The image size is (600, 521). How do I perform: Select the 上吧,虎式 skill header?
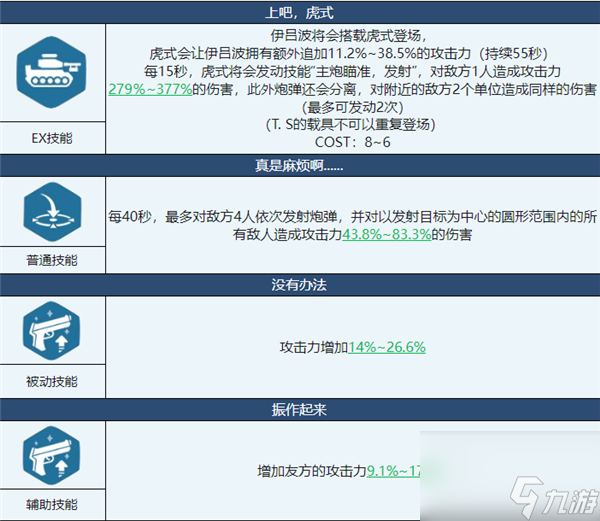(x=299, y=13)
